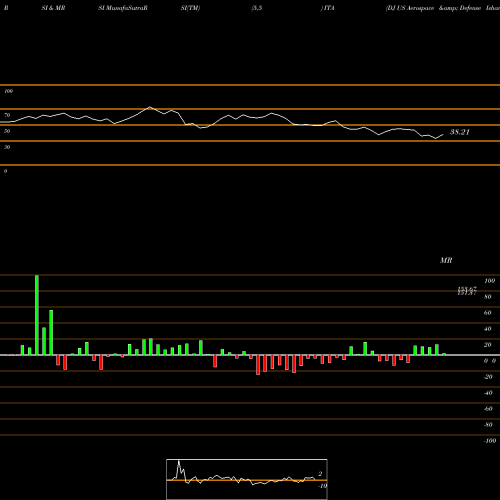Click the MR panel title label
The width and height of the screenshot is (500, 500).
(x=446, y=260)
